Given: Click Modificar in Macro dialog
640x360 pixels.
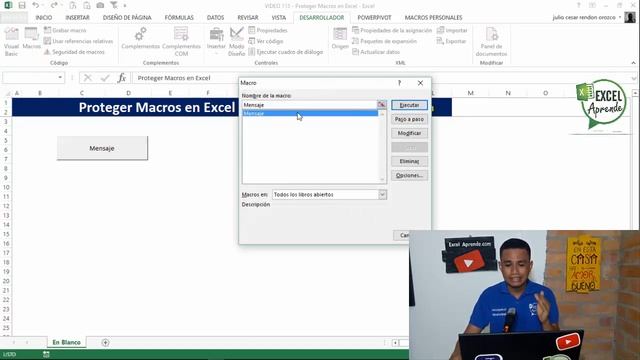Looking at the screenshot, I should [x=409, y=133].
